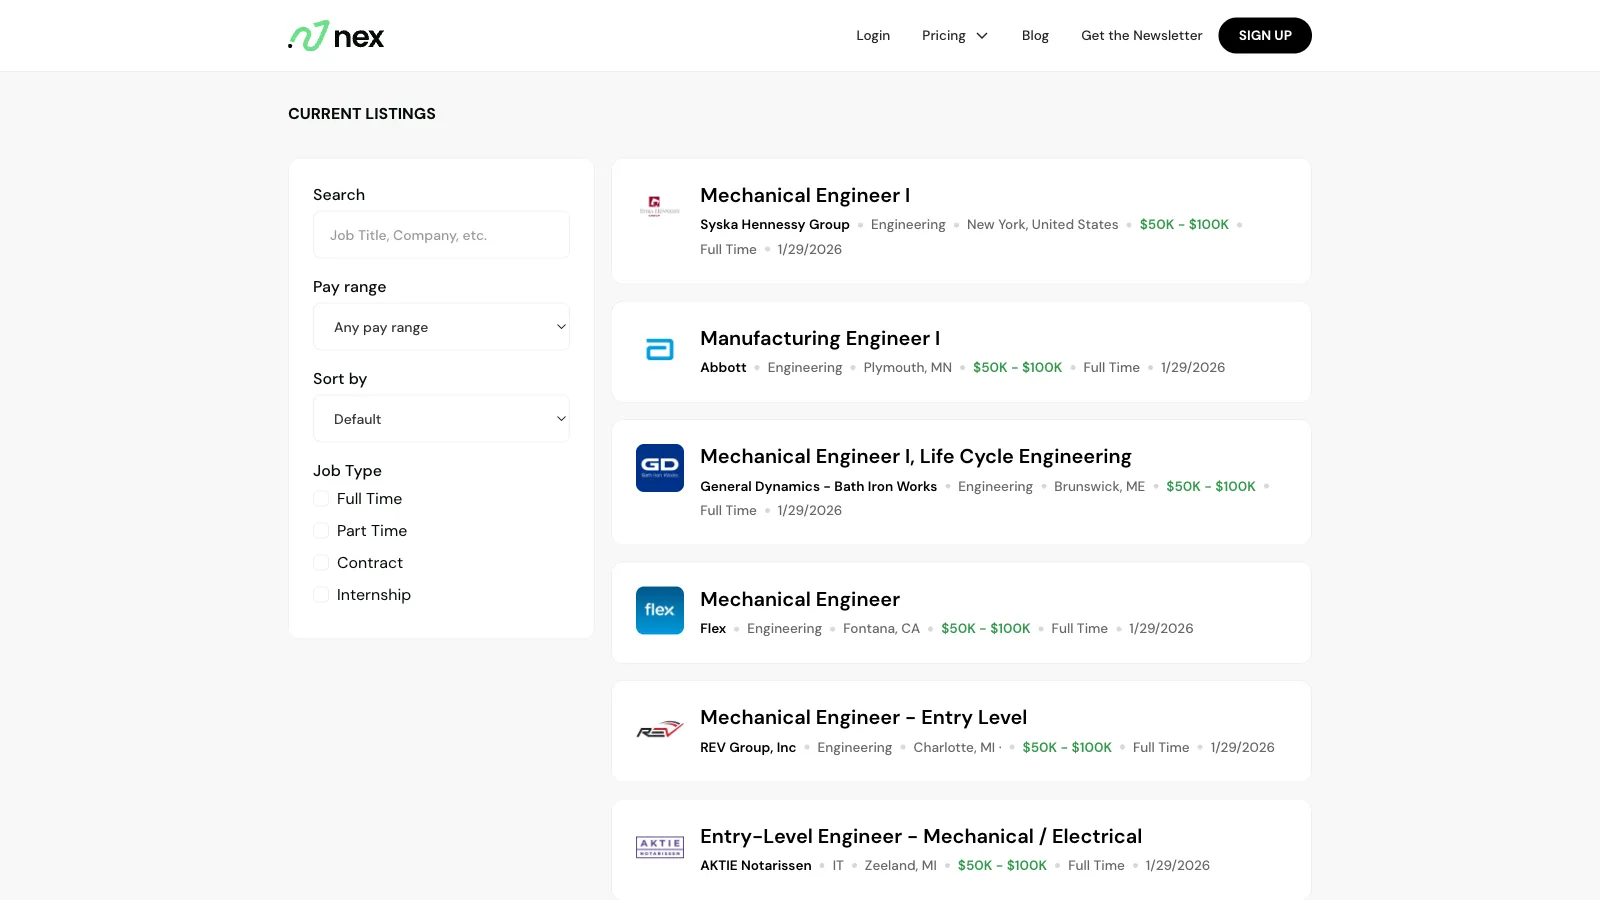The image size is (1600, 900).
Task: Tick the Contract job type checkbox
Action: pyautogui.click(x=321, y=563)
